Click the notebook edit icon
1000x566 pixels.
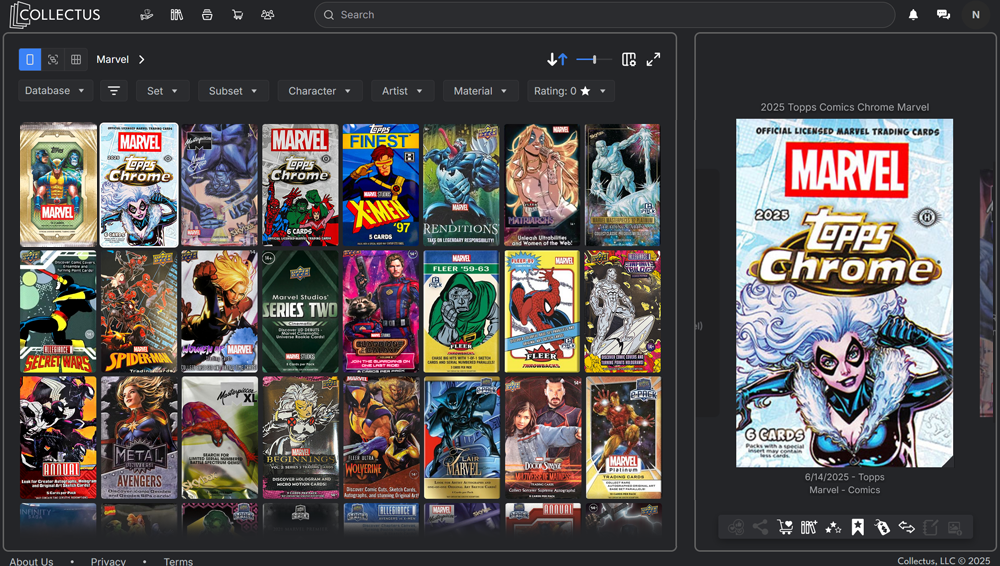[x=930, y=527]
